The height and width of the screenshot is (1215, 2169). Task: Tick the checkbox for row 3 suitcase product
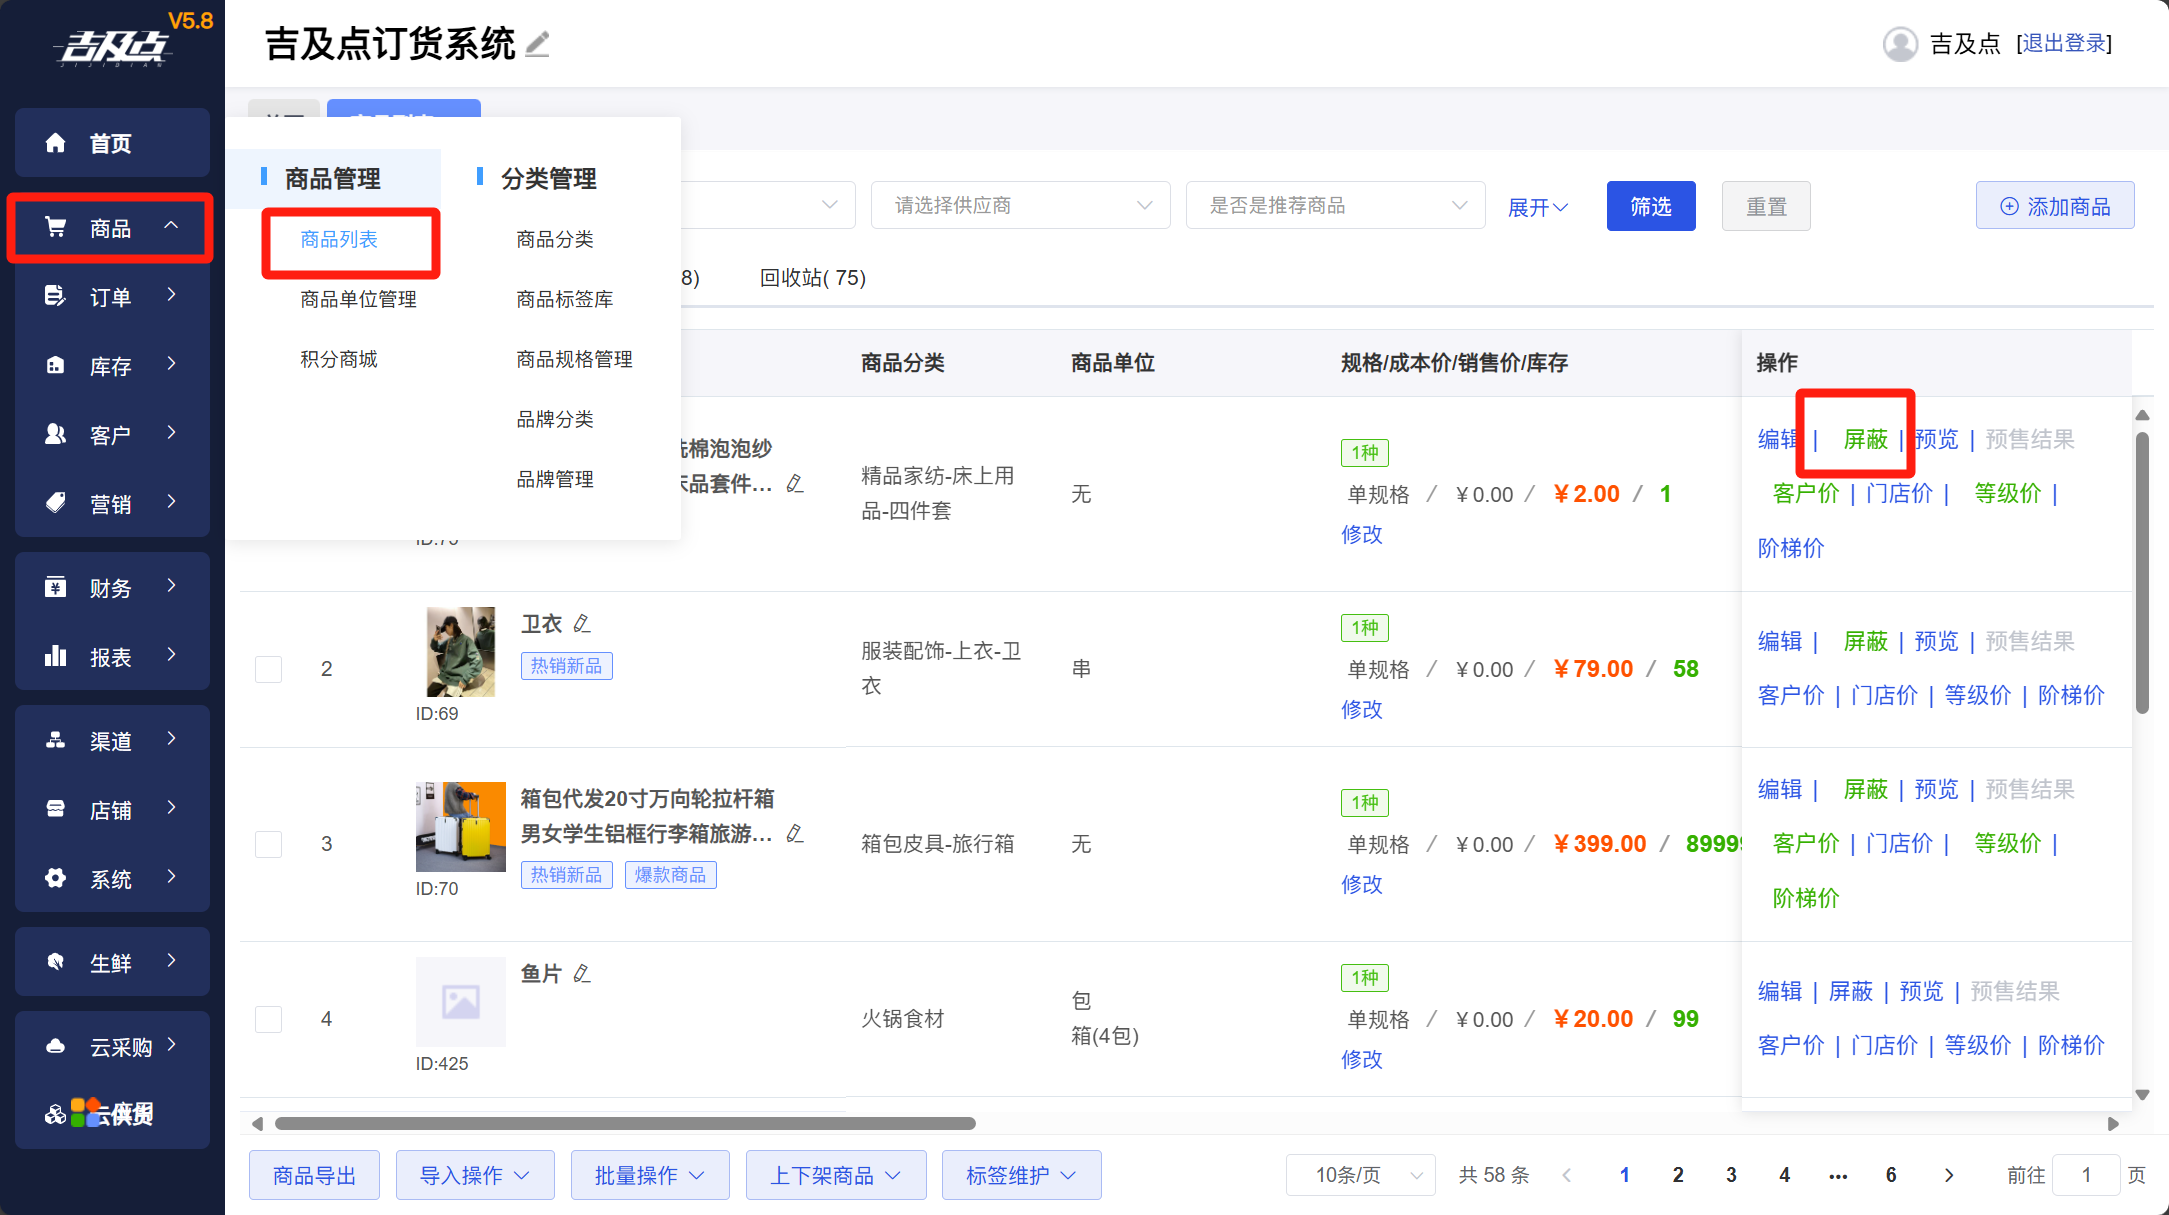268,844
